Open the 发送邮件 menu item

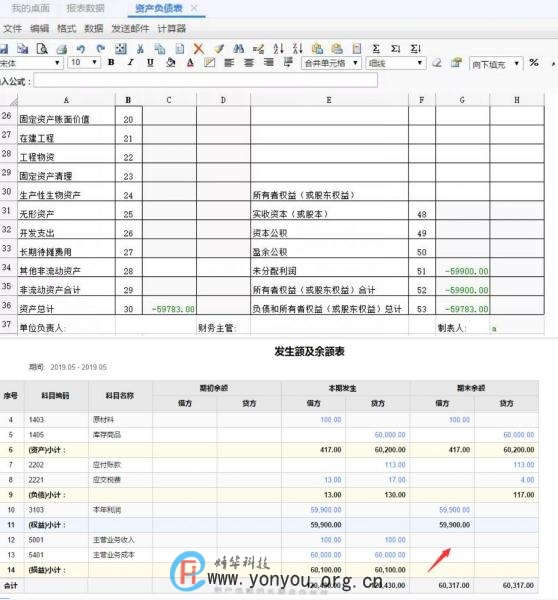click(130, 28)
